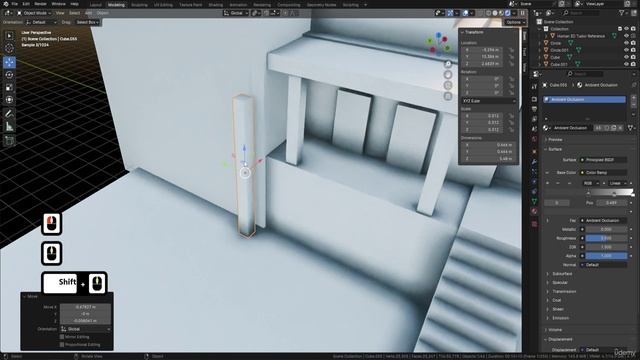640x360 pixels.
Task: Open the XYZ Euler rotation mode dropdown
Action: pos(489,101)
